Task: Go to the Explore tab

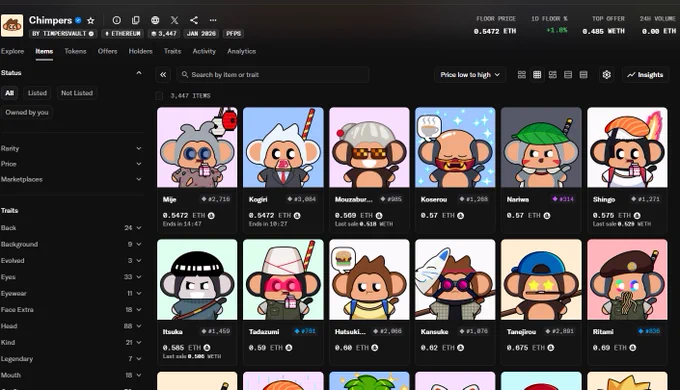Action: click(x=13, y=51)
